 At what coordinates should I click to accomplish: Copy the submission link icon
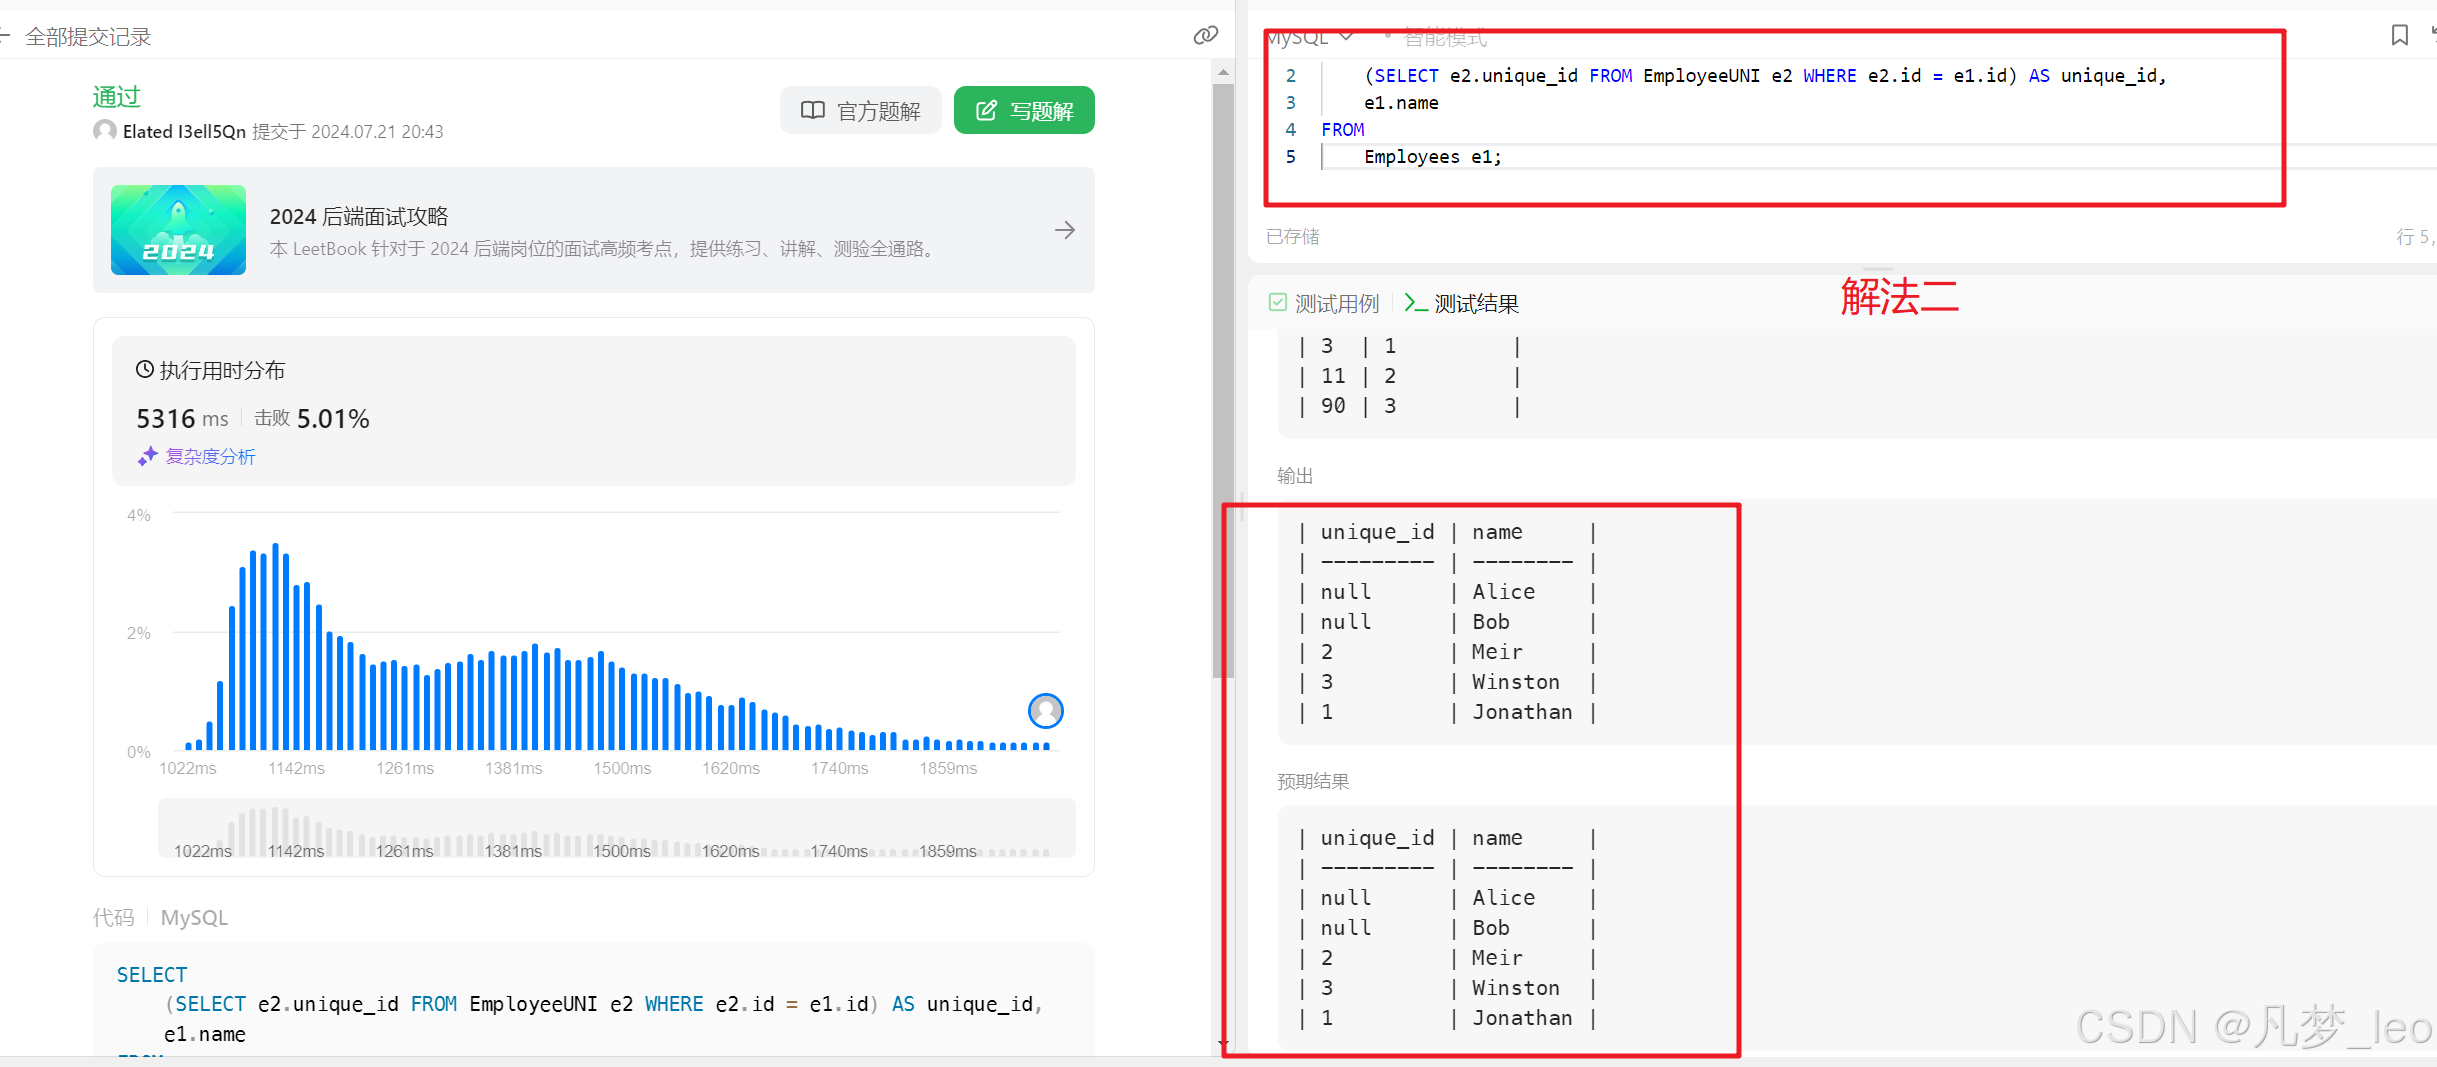pos(1206,36)
